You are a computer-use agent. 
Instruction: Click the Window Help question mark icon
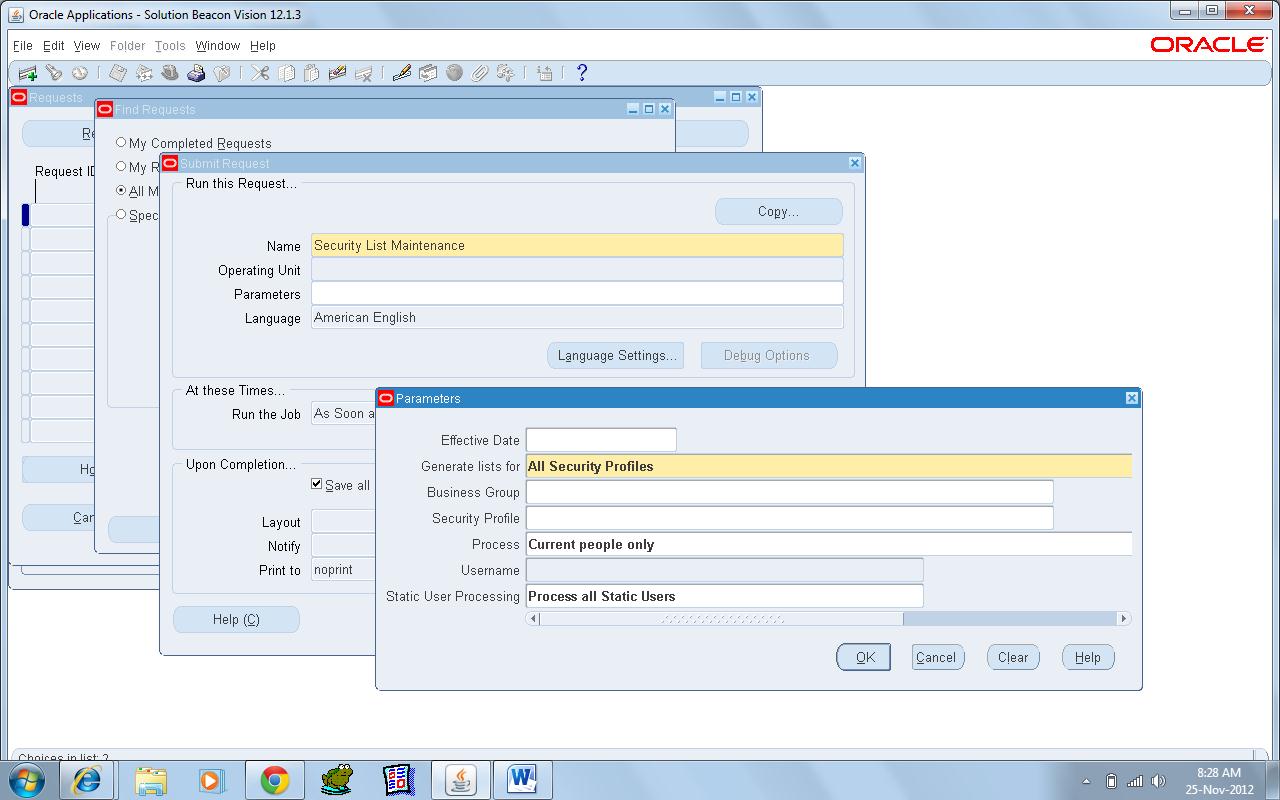point(581,73)
